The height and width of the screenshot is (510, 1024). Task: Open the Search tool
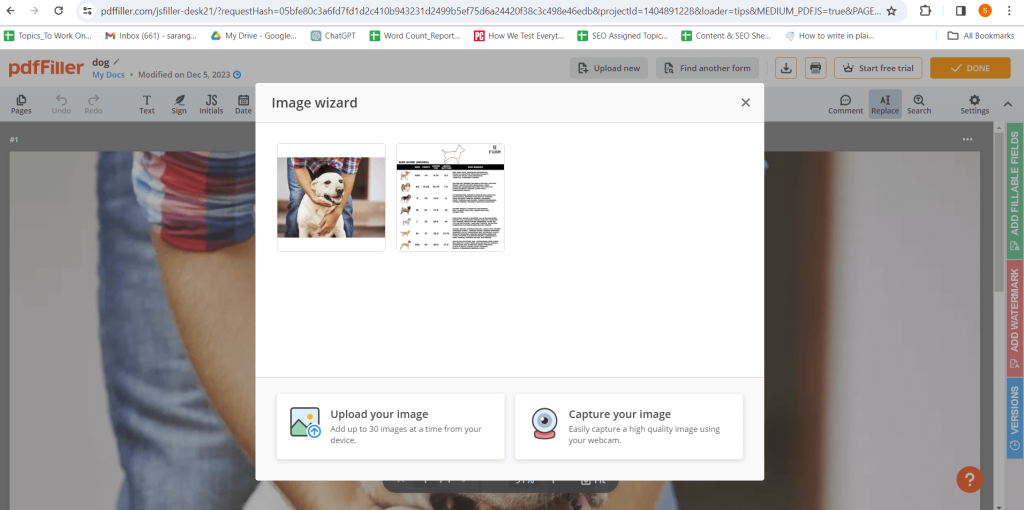(919, 104)
